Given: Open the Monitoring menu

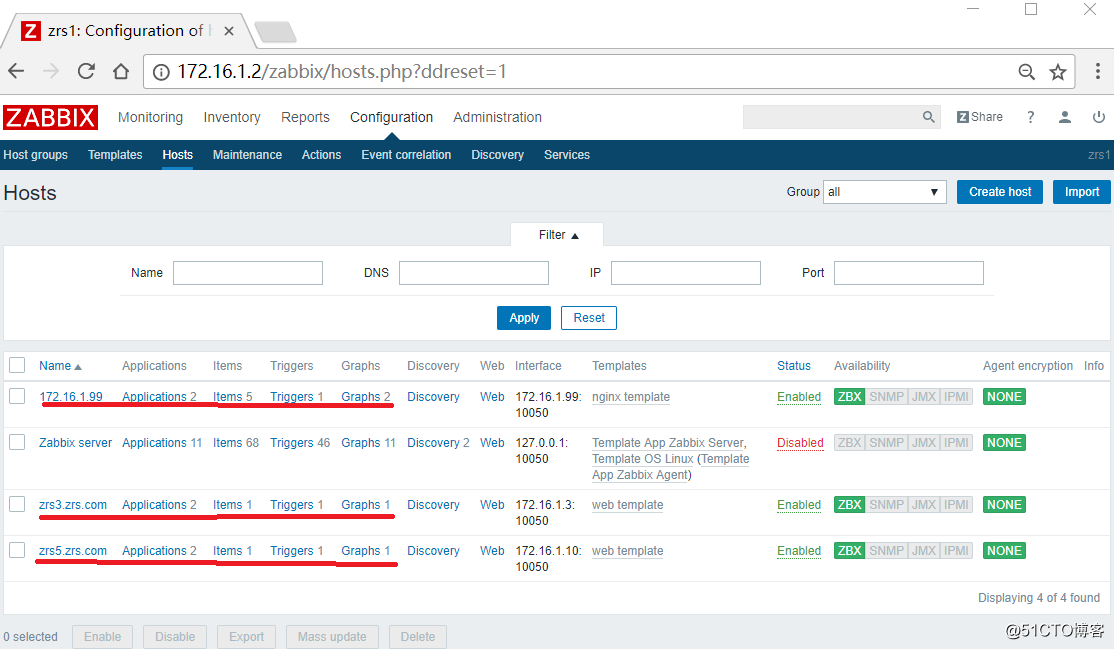Looking at the screenshot, I should click(x=150, y=117).
